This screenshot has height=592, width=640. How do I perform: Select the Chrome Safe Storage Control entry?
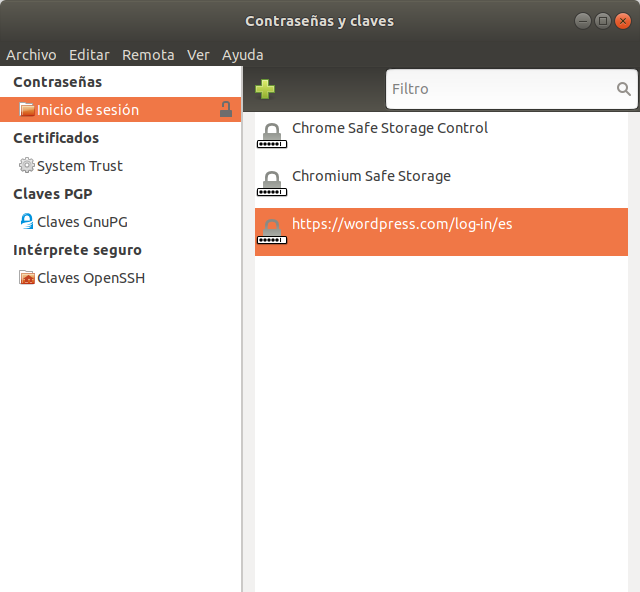tap(390, 129)
